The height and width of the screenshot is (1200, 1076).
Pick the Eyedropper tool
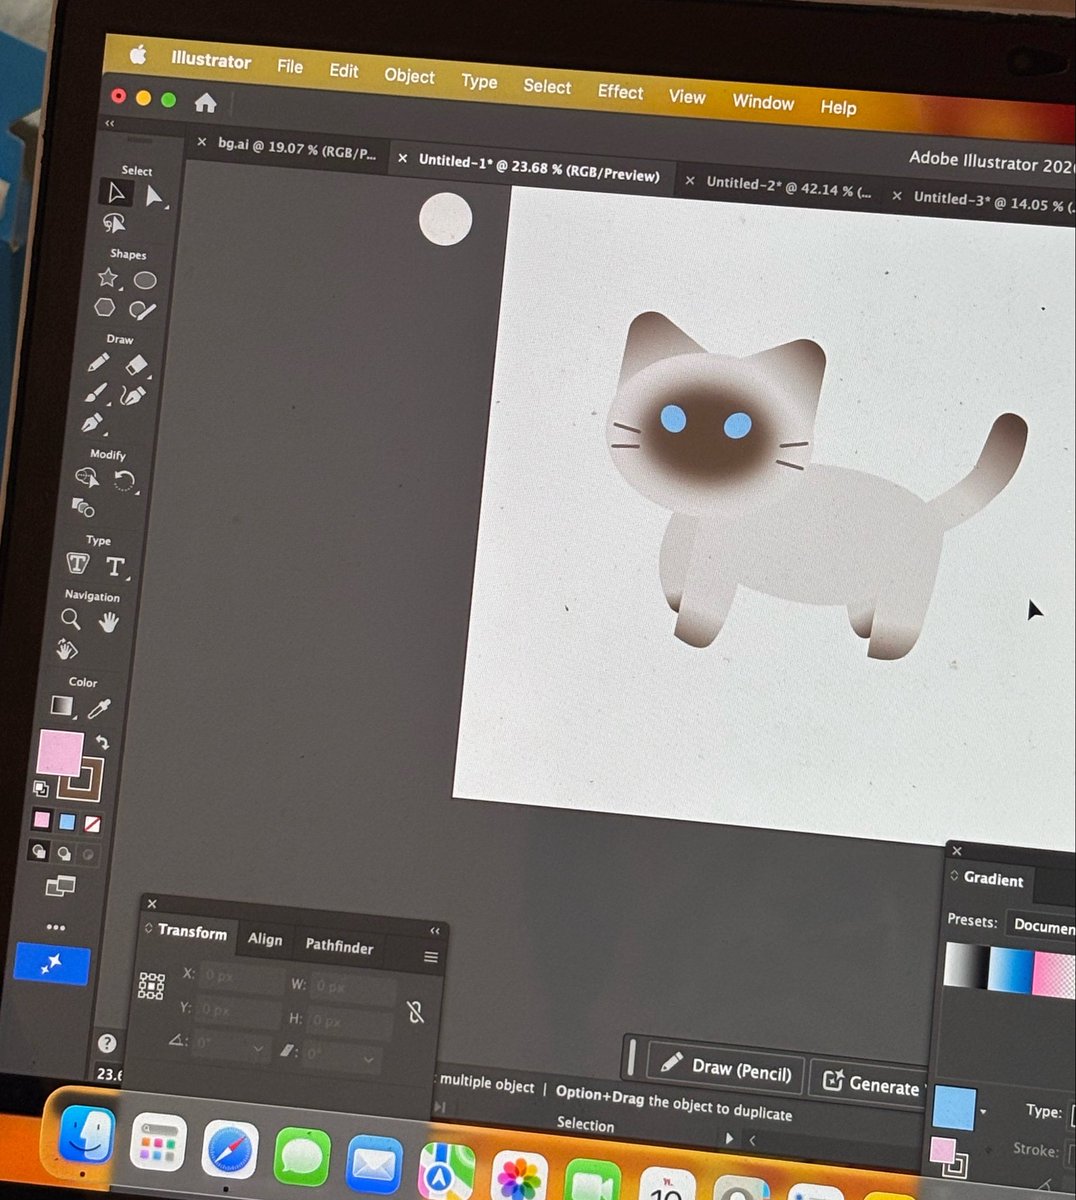pyautogui.click(x=99, y=709)
